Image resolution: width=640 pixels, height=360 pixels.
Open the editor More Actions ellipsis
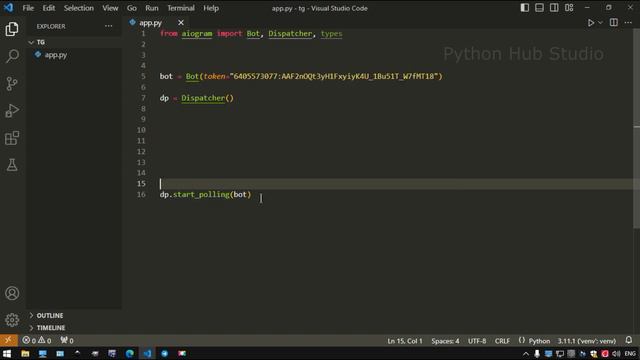tap(628, 23)
